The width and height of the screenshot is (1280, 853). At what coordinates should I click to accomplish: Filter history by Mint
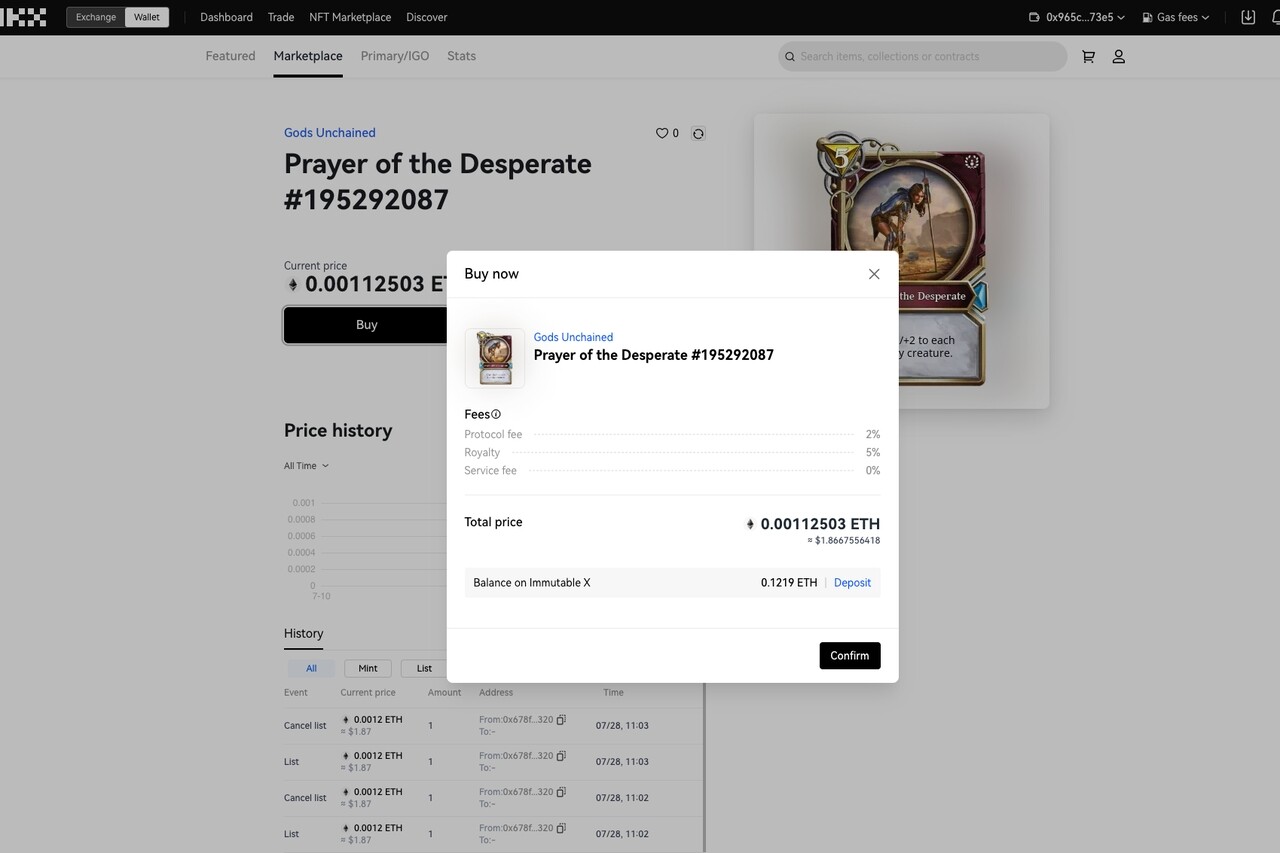pos(368,668)
